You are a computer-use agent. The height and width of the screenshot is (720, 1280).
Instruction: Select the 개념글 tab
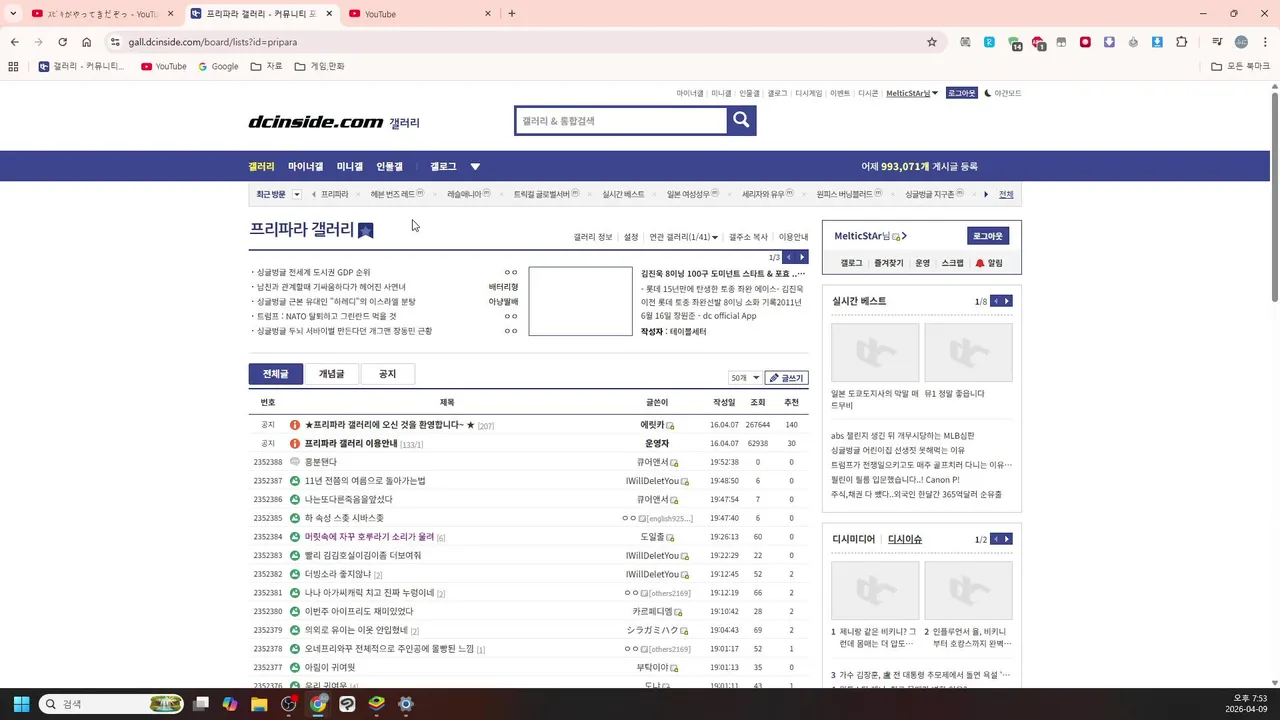point(332,374)
